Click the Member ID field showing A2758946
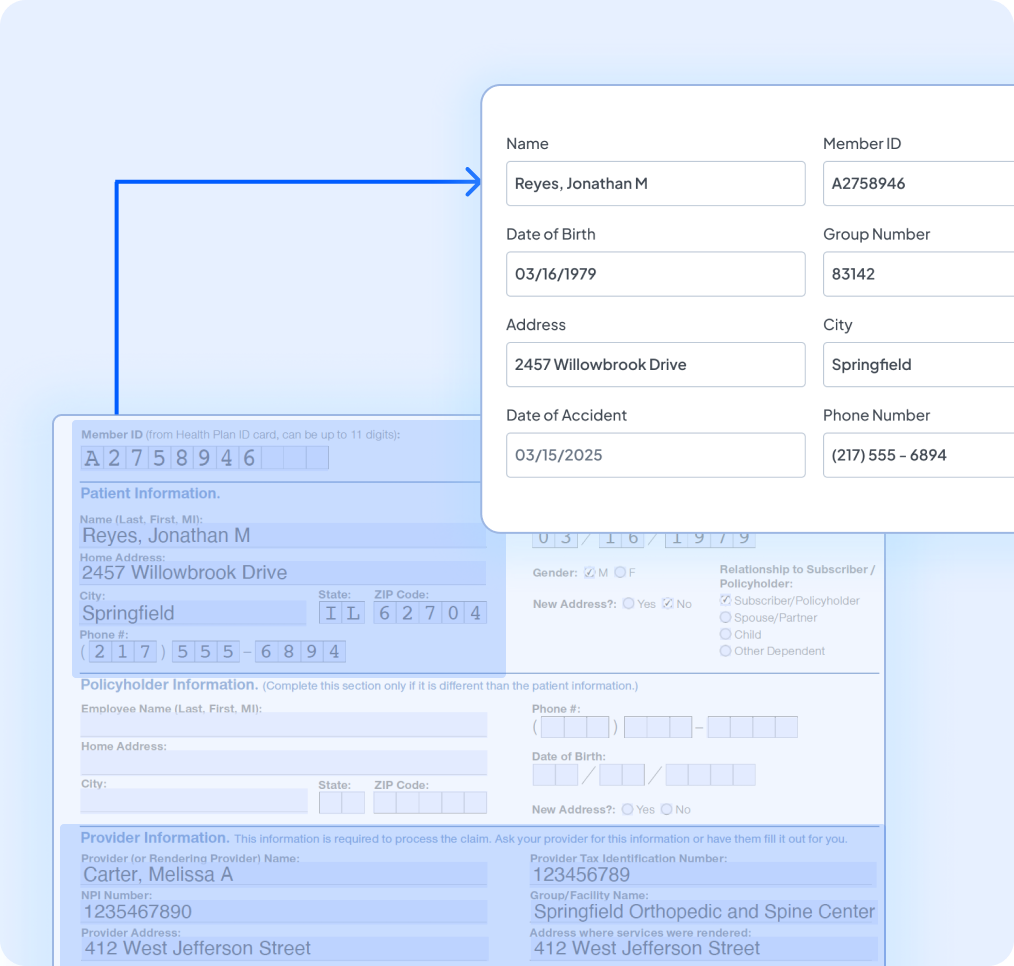This screenshot has width=1014, height=966. click(918, 184)
